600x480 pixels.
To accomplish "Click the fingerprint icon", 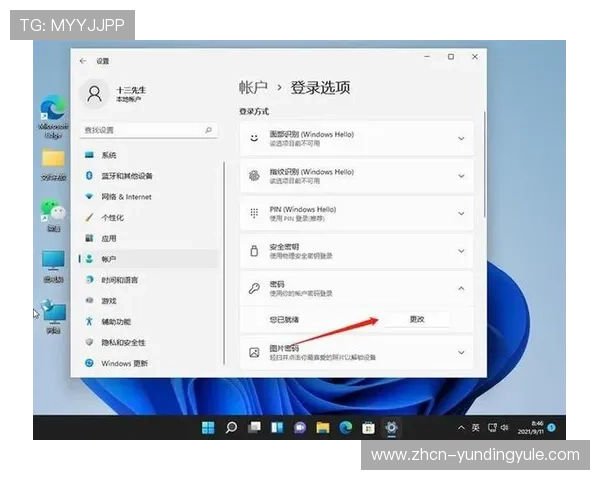I will coord(254,176).
